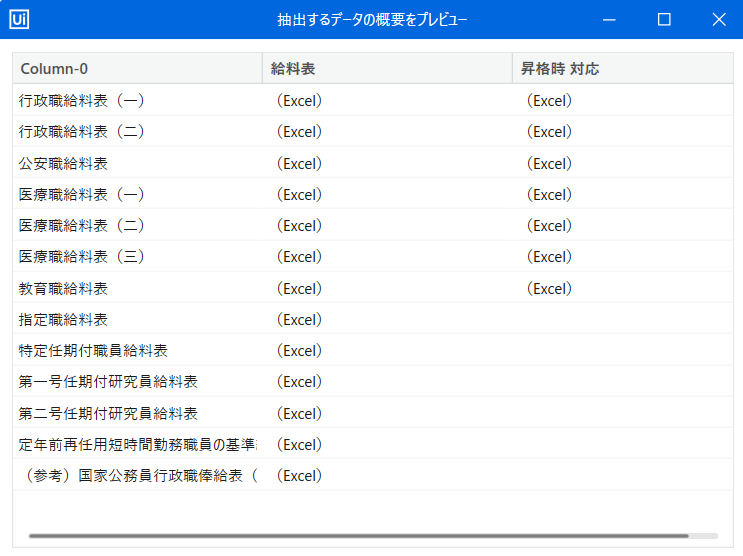The height and width of the screenshot is (556, 743).
Task: Select the 医療職給料表（三） cell
Action: click(137, 256)
